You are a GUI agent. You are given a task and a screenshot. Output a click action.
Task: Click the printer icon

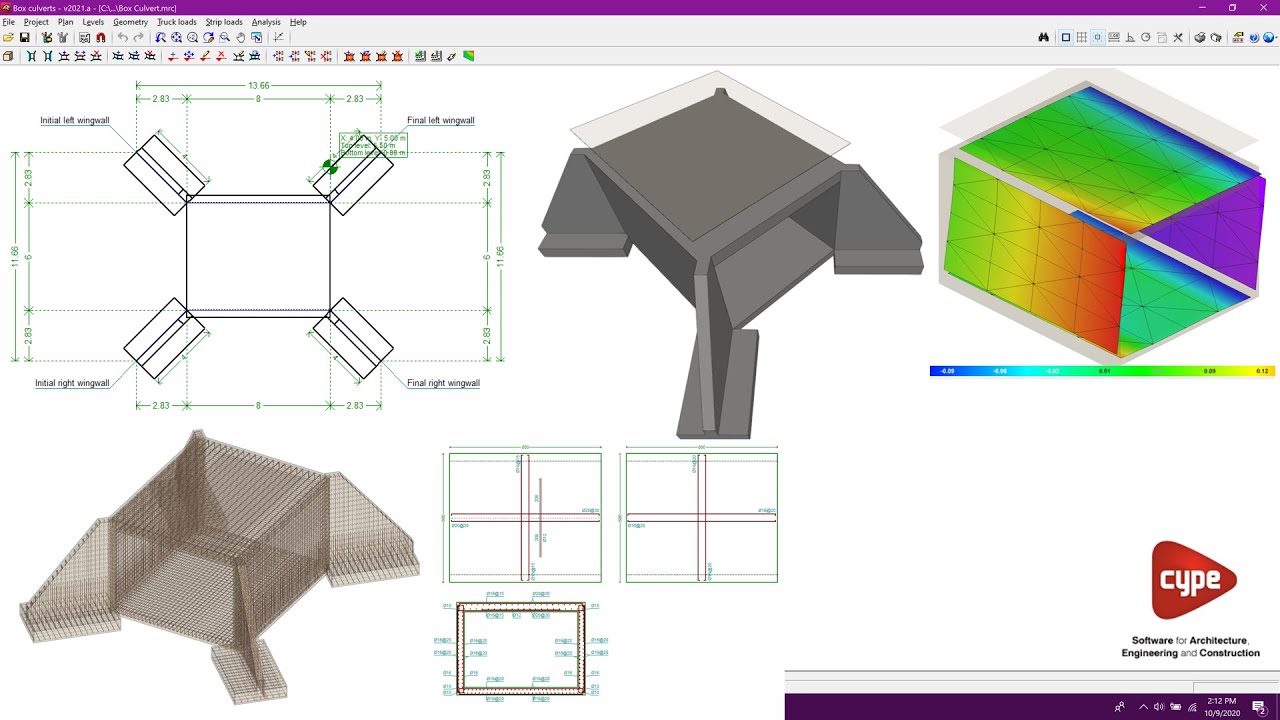1199,38
